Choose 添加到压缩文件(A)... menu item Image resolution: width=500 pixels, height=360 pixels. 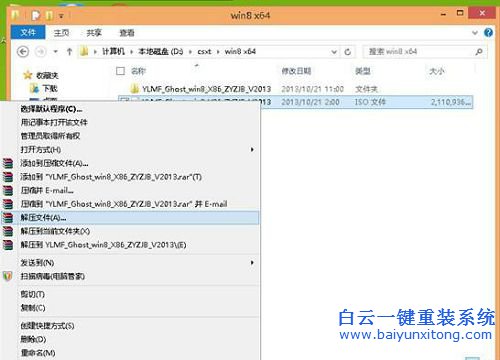pos(130,163)
